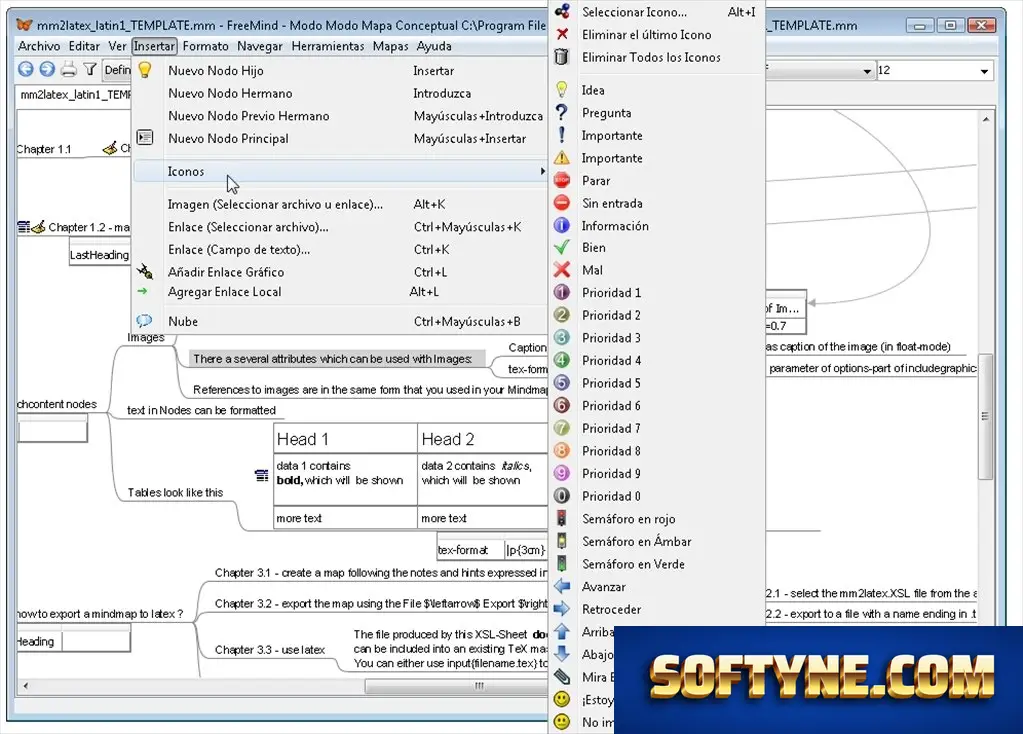Choose Nuevo Nodo Previo Hermano entry

point(339,116)
